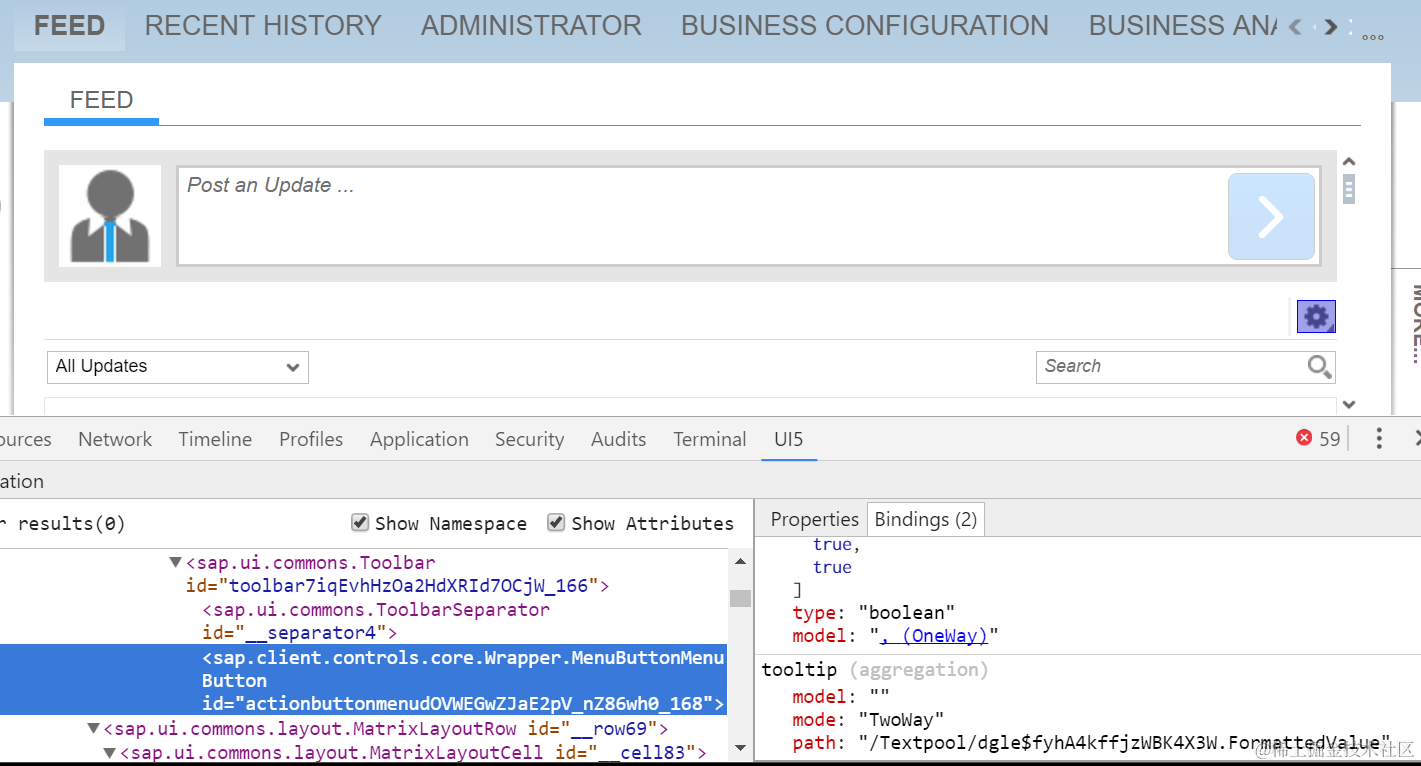Switch to the Properties panel tab

814,519
